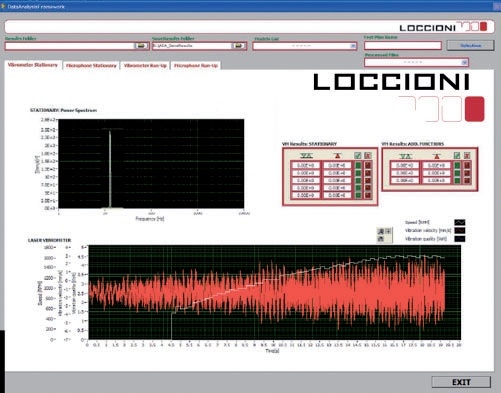Click the Vibration quality legend label
This screenshot has width=501, height=393.
pyautogui.click(x=426, y=239)
